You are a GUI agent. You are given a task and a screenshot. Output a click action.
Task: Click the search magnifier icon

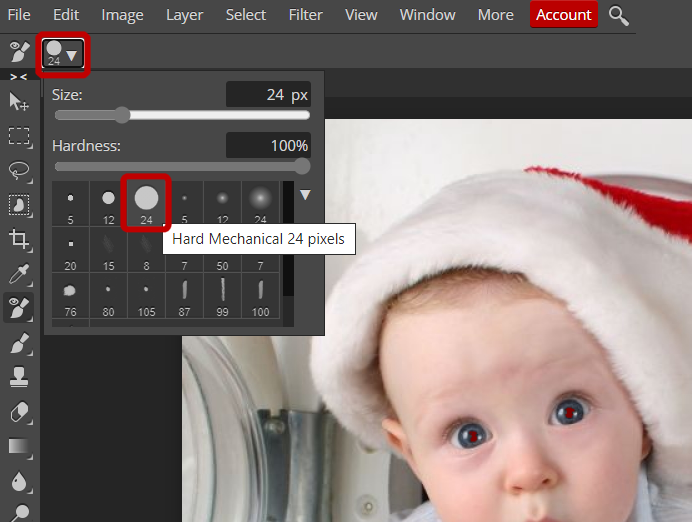(618, 15)
